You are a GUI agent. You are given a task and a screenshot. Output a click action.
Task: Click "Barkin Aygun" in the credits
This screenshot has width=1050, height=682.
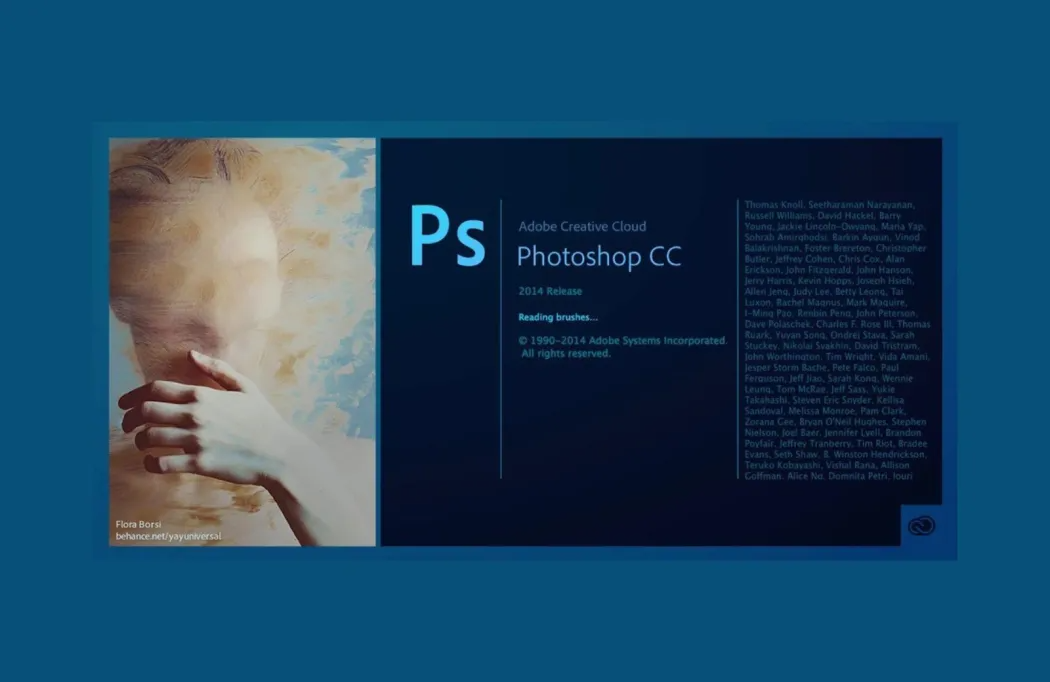click(860, 237)
